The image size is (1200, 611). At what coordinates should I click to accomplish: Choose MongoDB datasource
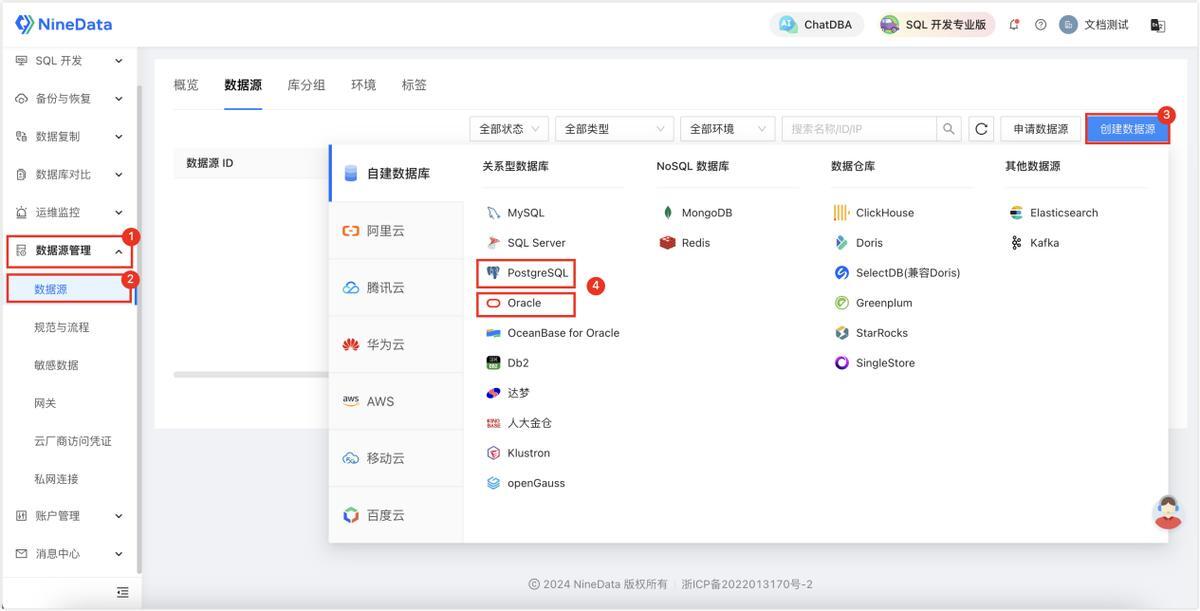point(697,213)
